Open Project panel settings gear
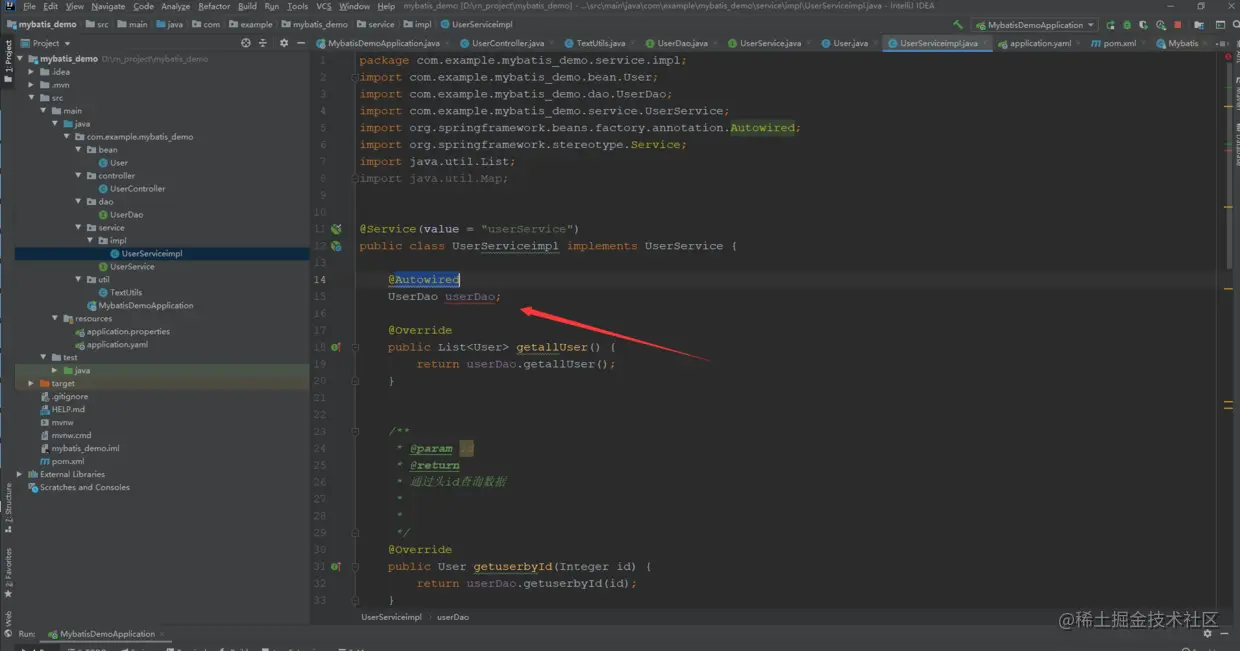The width and height of the screenshot is (1240, 651). point(284,43)
